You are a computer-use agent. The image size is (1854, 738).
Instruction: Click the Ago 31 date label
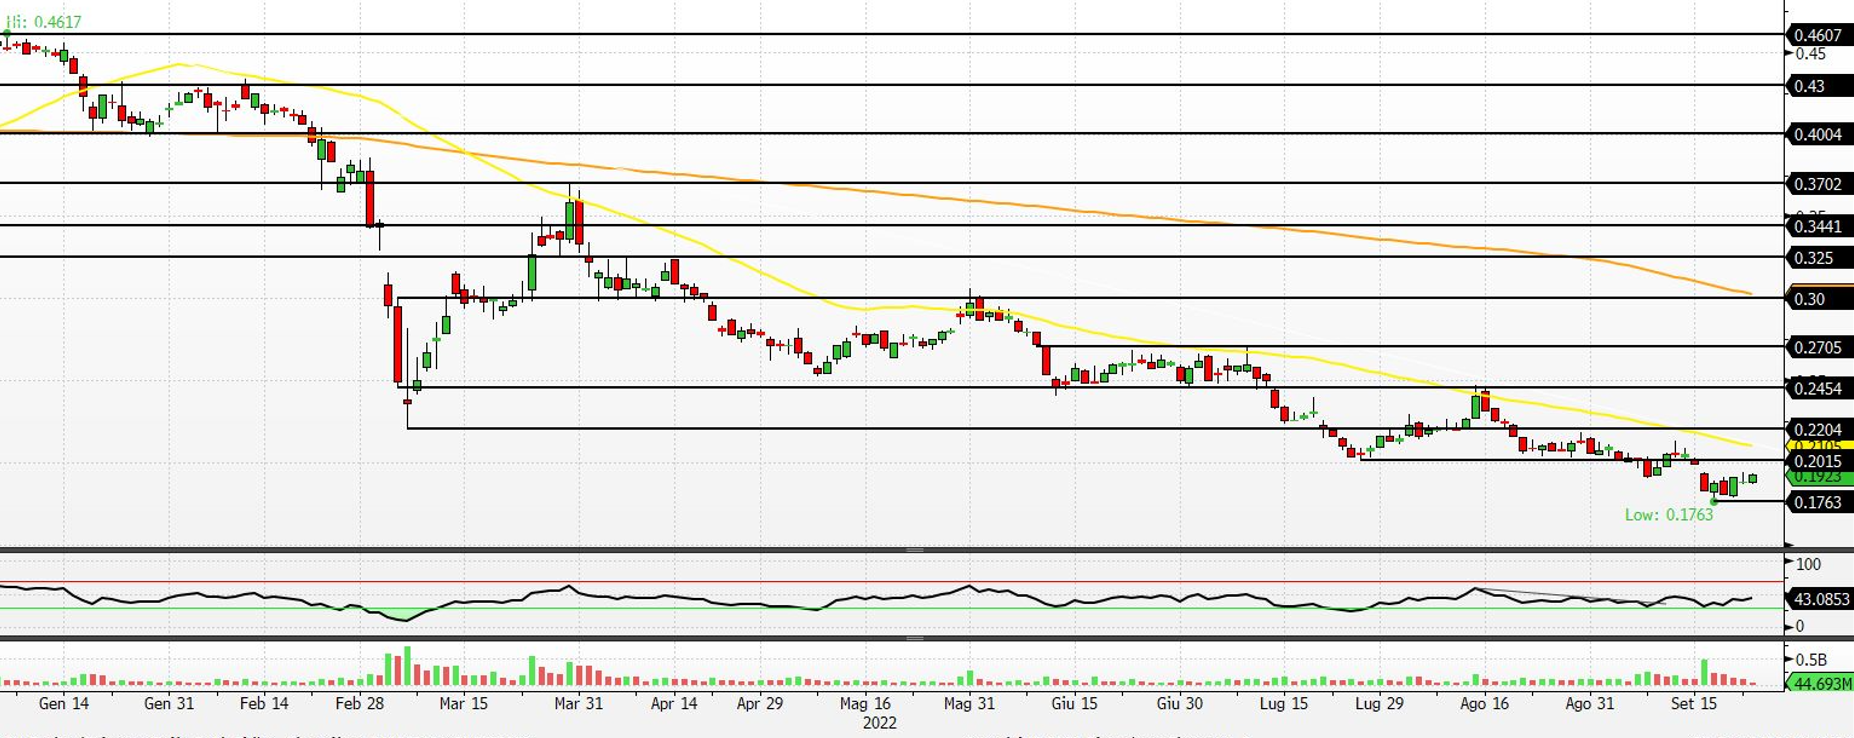point(1589,704)
